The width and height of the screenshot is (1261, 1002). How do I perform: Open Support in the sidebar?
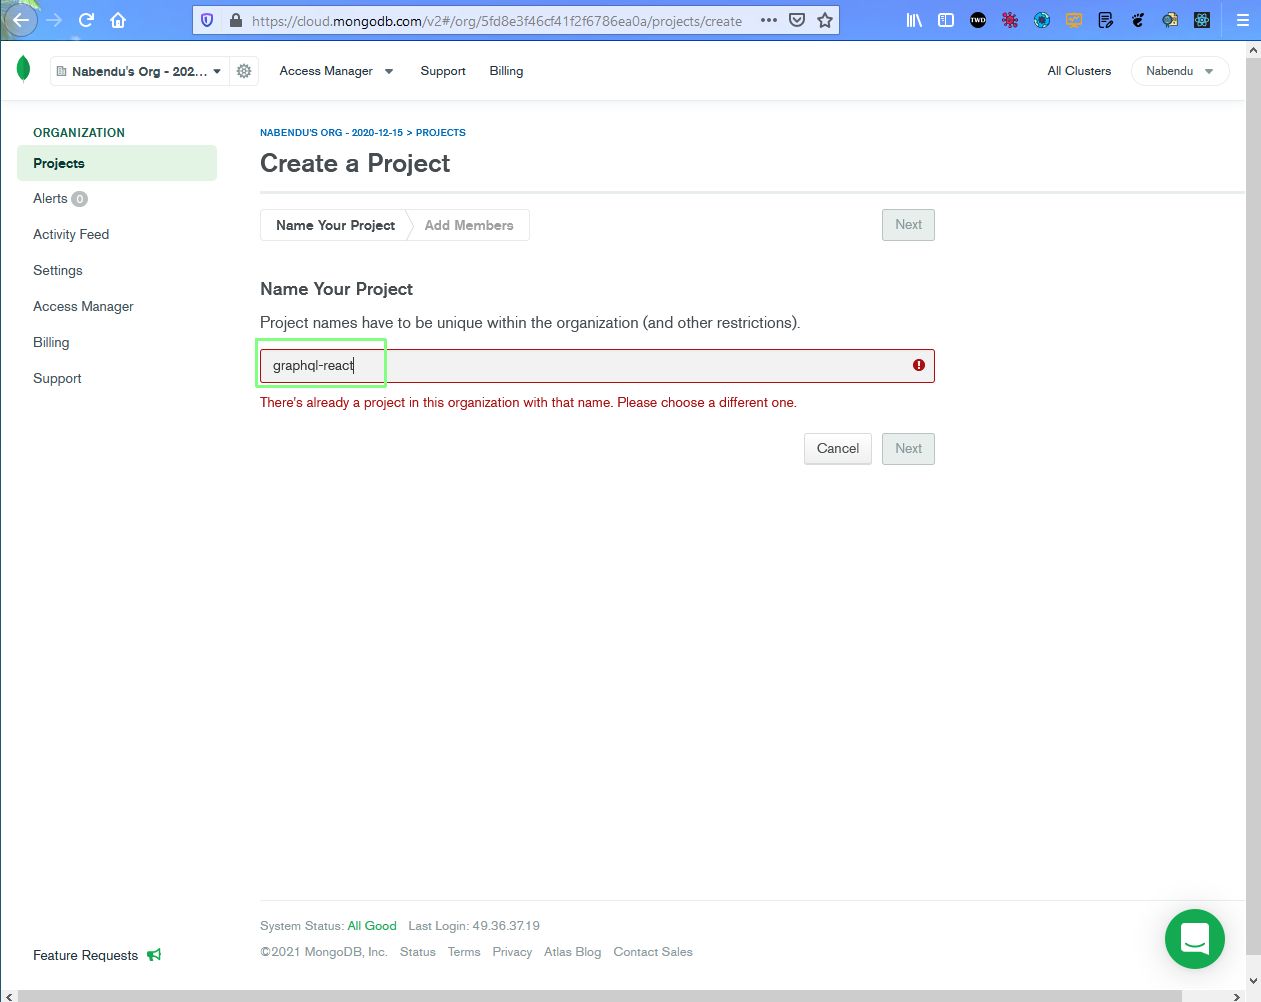pos(57,378)
